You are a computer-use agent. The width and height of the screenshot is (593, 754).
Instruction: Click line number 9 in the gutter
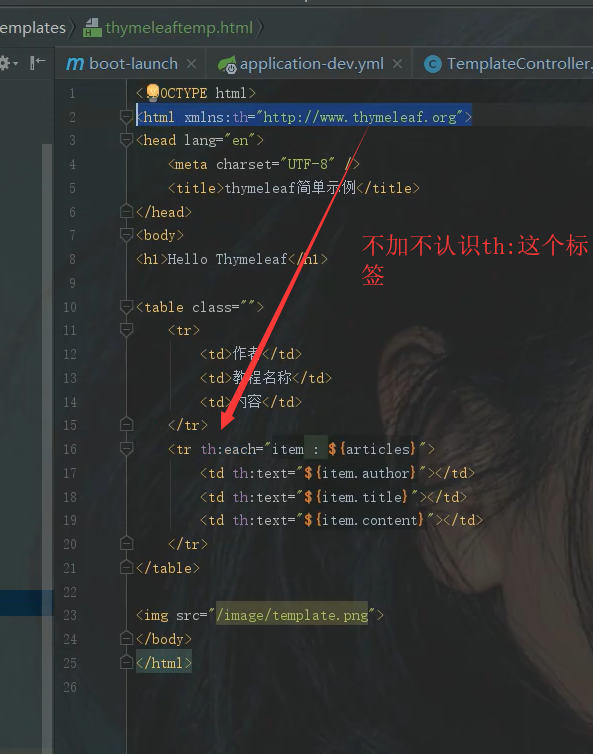pyautogui.click(x=72, y=283)
